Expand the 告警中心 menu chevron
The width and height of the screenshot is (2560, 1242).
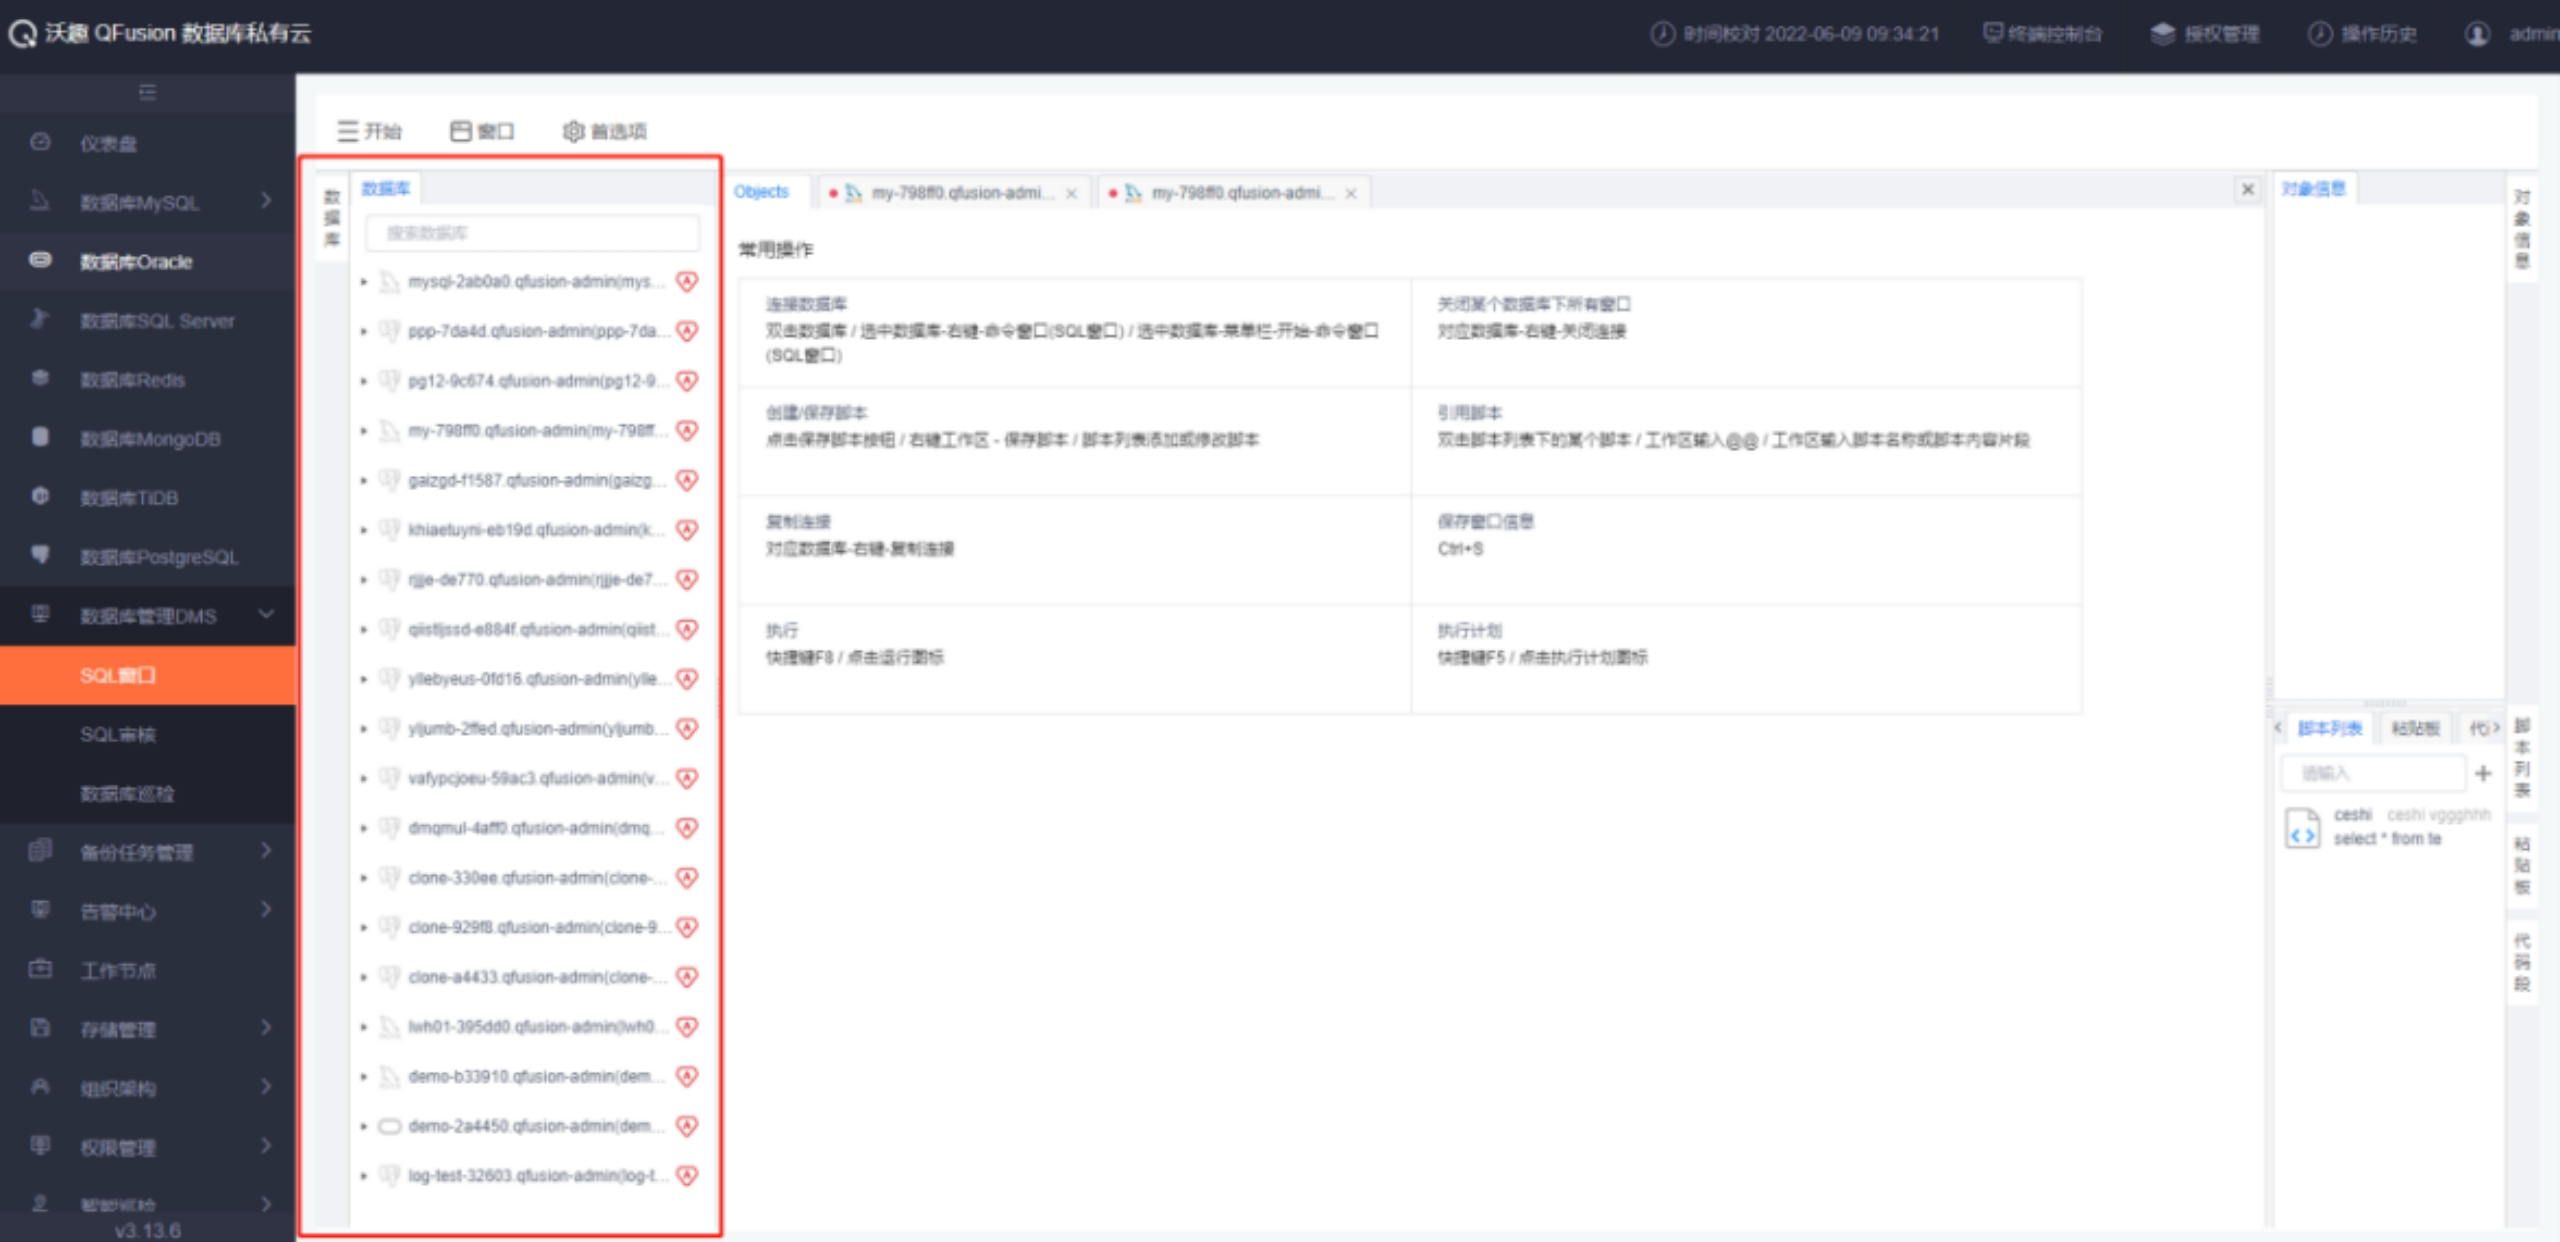[266, 910]
